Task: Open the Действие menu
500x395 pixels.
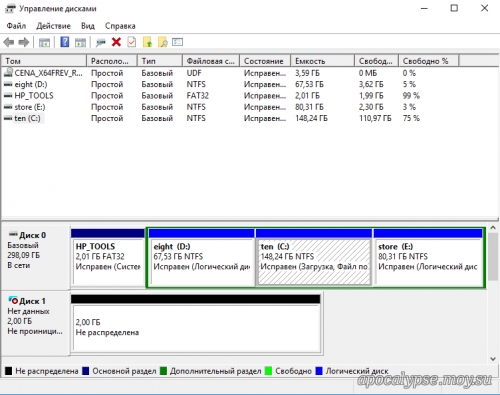Action: coord(53,26)
